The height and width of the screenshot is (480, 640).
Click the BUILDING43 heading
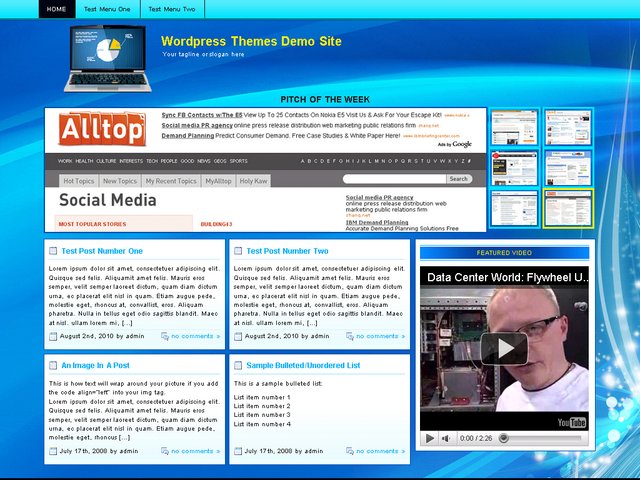[216, 224]
